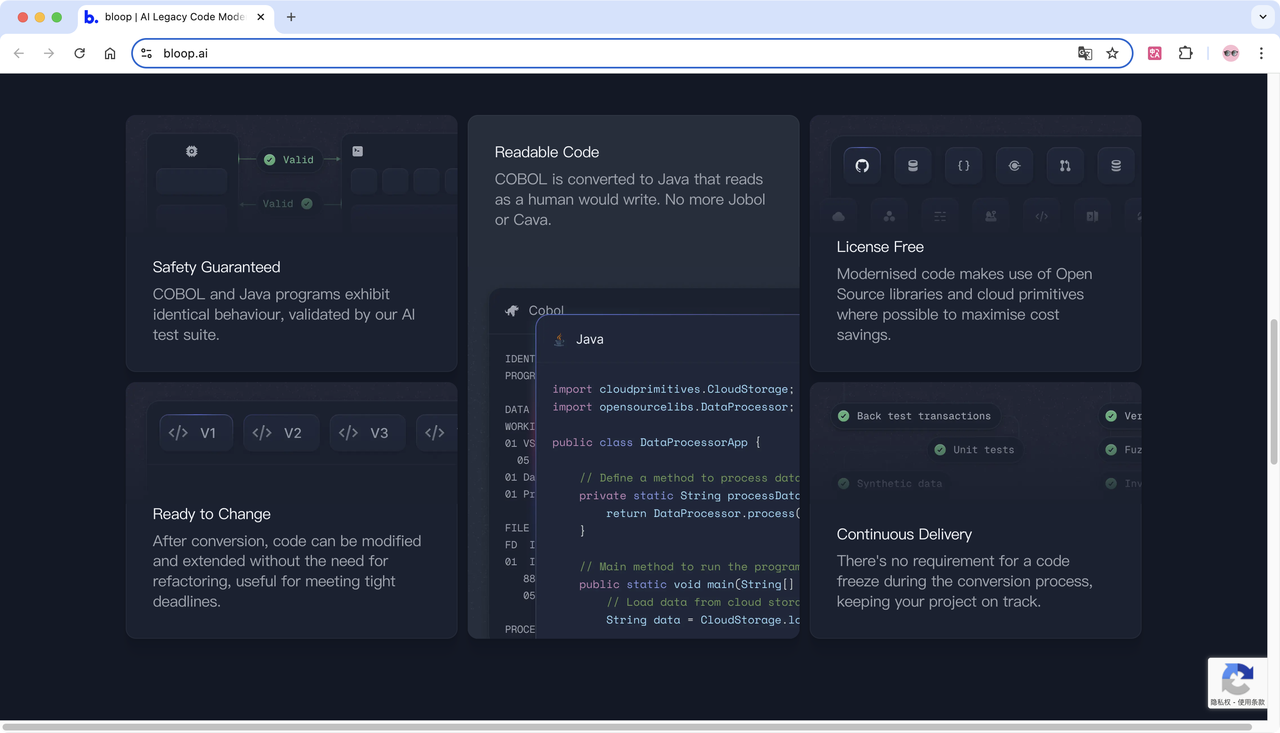Click the Unit tests check badge
This screenshot has width=1280, height=733.
974,450
